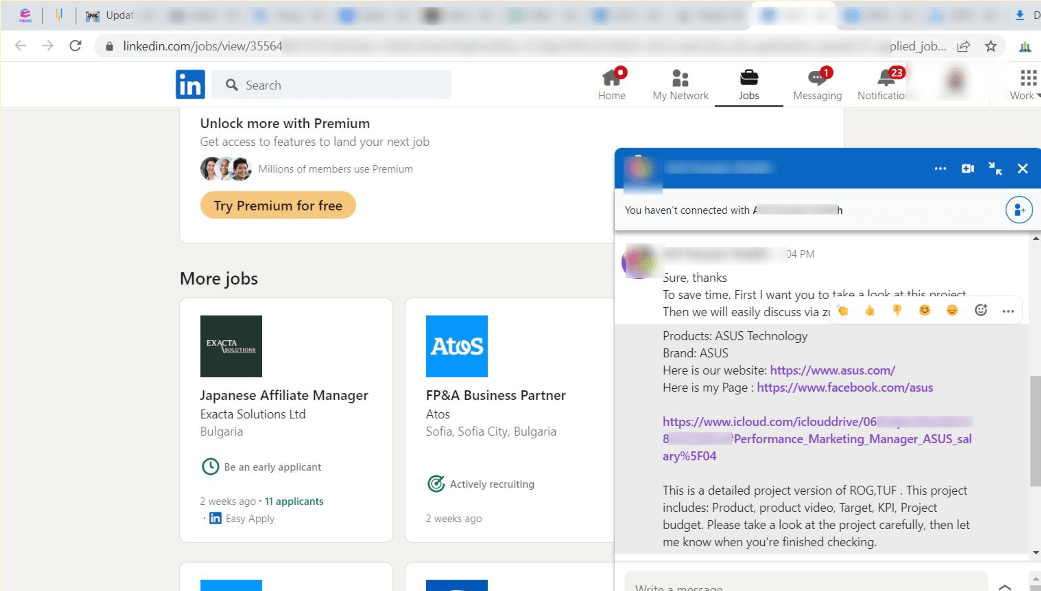Screen dimensions: 1041x591
Task: Click Try Premium for free
Action: (275, 204)
